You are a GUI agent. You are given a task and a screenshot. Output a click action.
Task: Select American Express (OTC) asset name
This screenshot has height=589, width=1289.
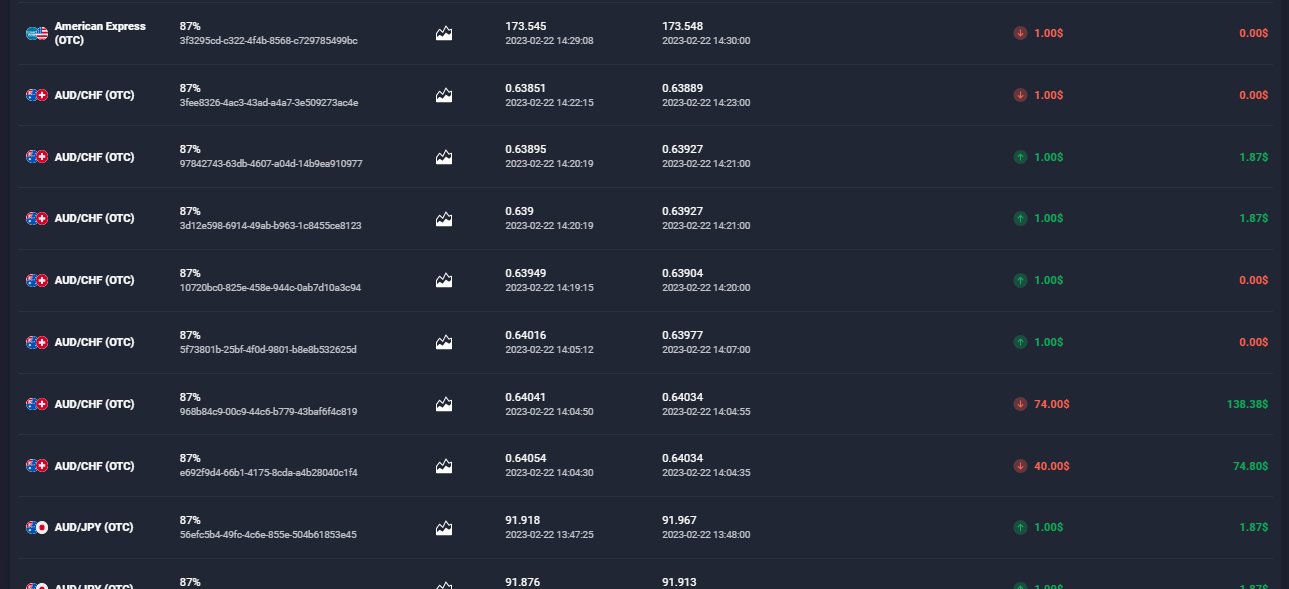click(100, 33)
